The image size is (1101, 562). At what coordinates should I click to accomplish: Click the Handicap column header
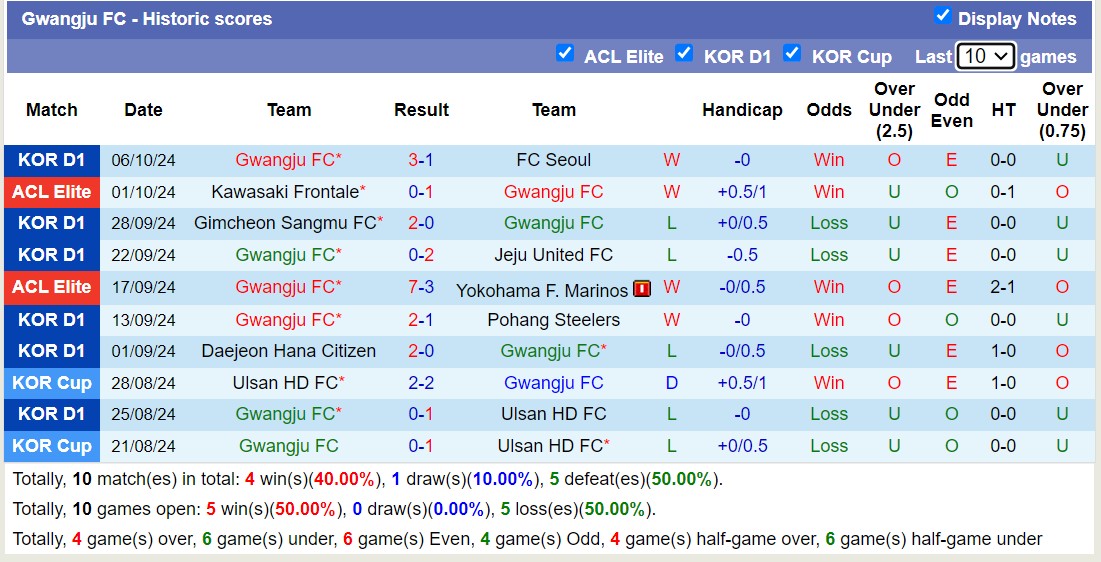[742, 110]
